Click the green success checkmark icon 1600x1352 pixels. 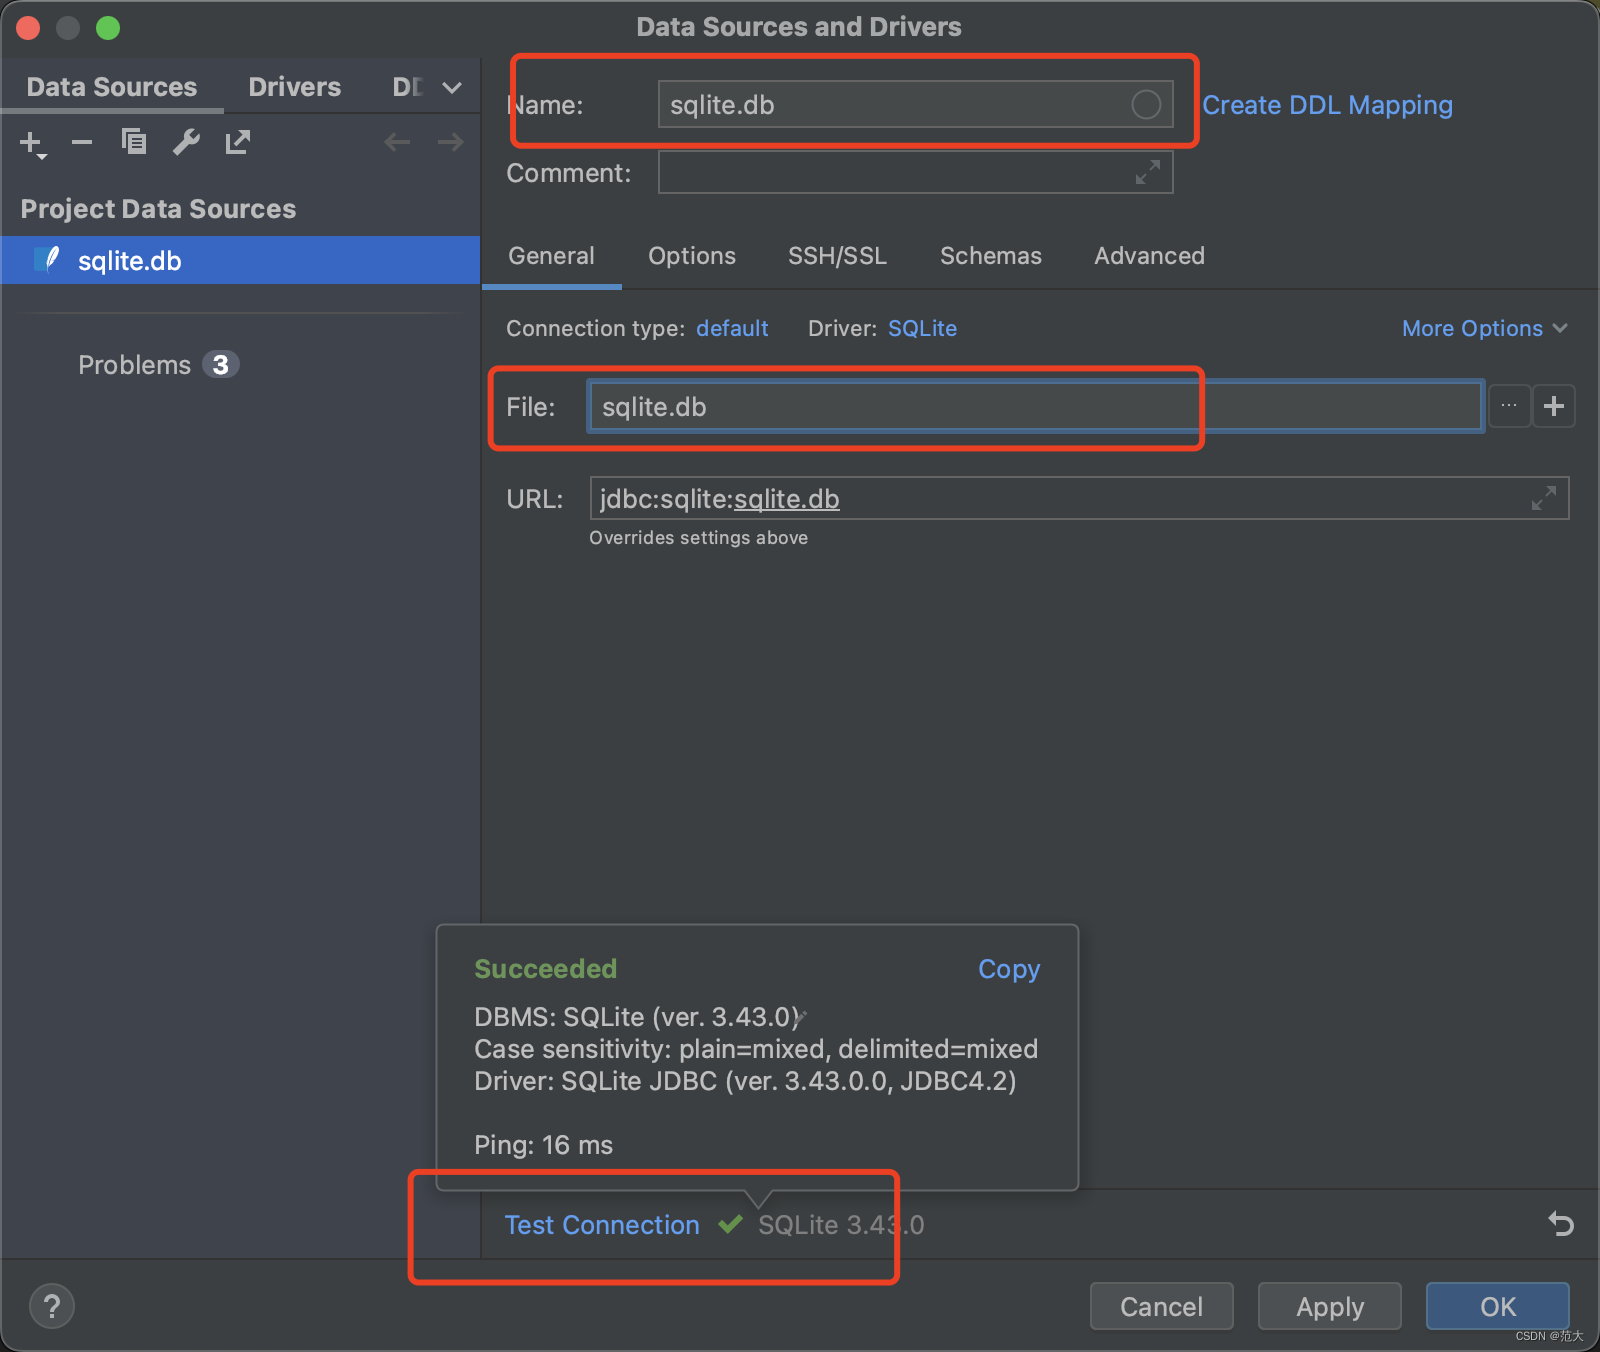click(730, 1224)
